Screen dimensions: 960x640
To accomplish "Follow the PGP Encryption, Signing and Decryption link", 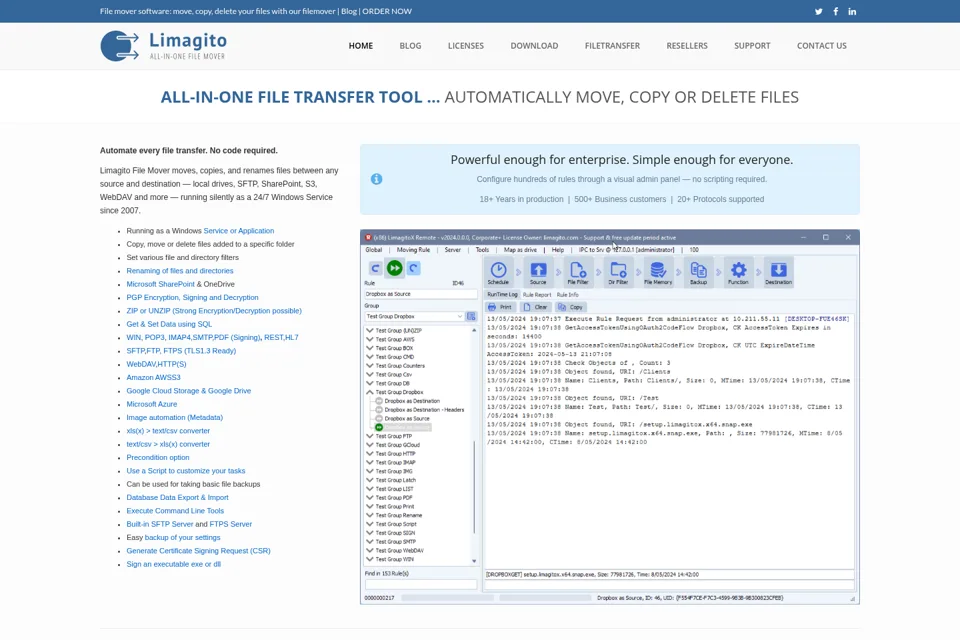I will [x=192, y=298].
